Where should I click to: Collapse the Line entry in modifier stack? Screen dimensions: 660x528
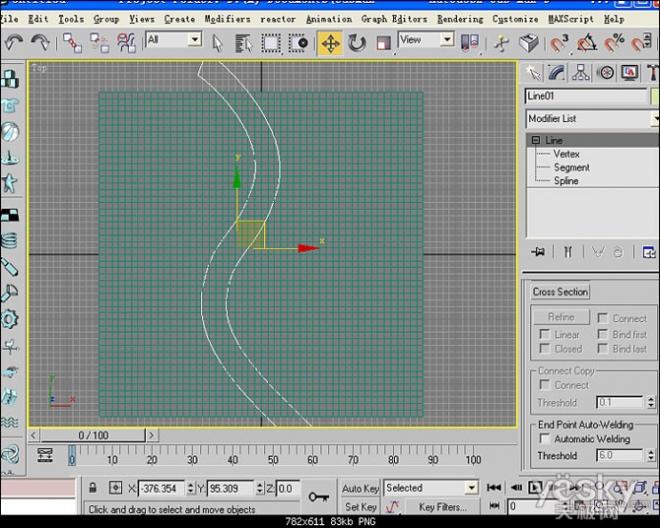tap(536, 140)
